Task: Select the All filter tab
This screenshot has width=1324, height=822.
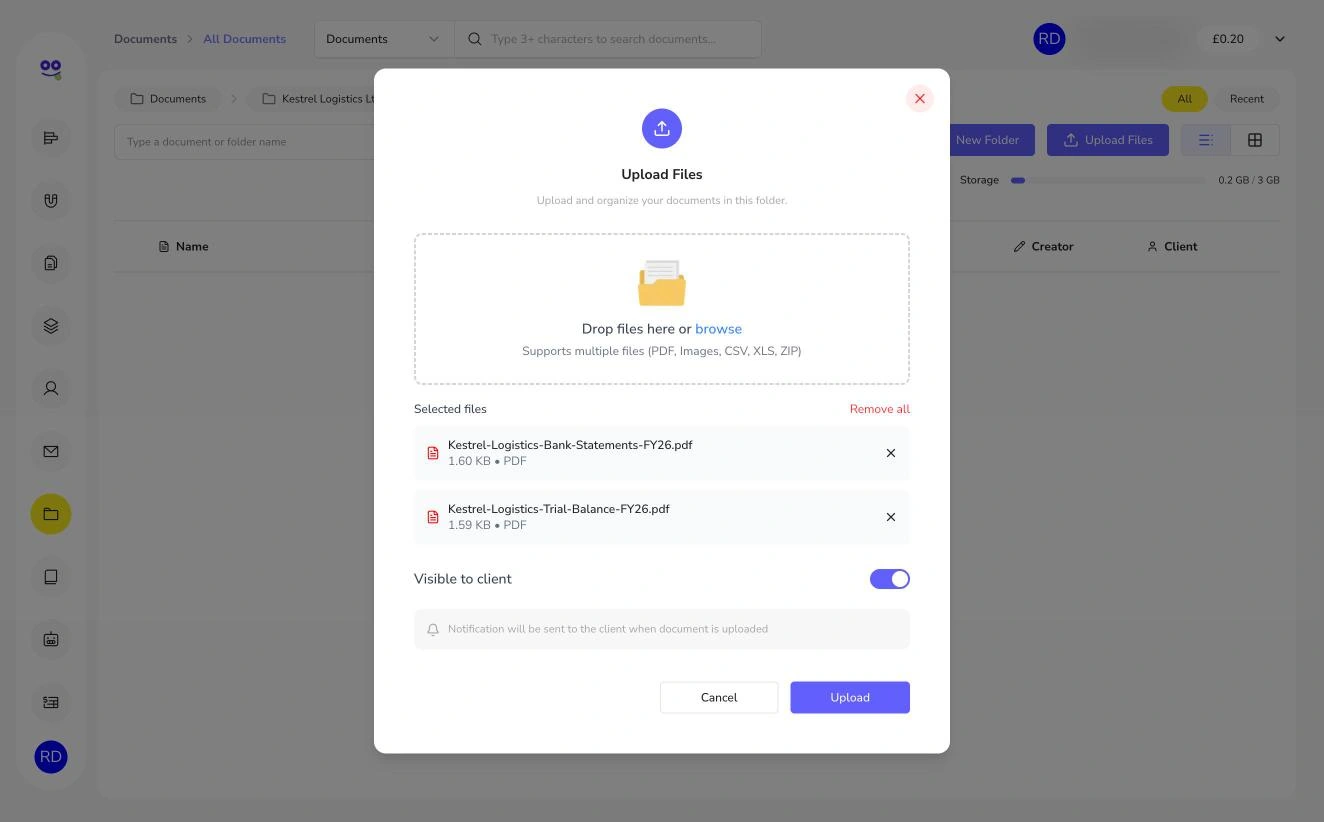Action: [1184, 99]
